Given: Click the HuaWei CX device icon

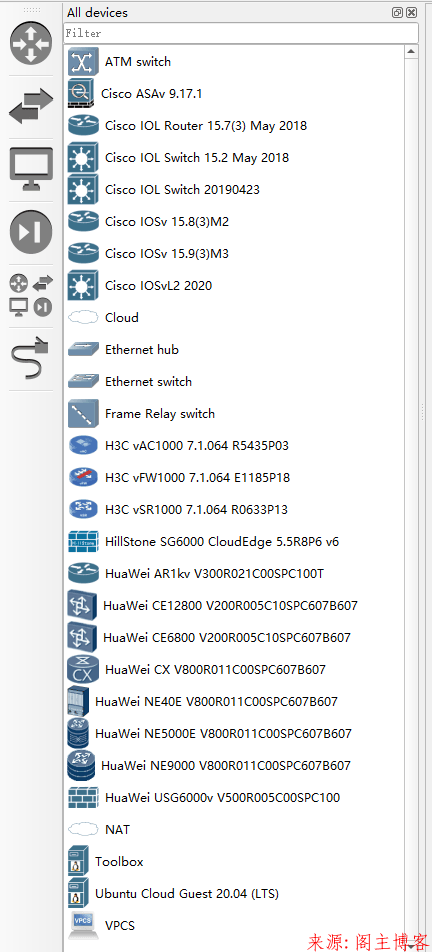Looking at the screenshot, I should pyautogui.click(x=83, y=670).
